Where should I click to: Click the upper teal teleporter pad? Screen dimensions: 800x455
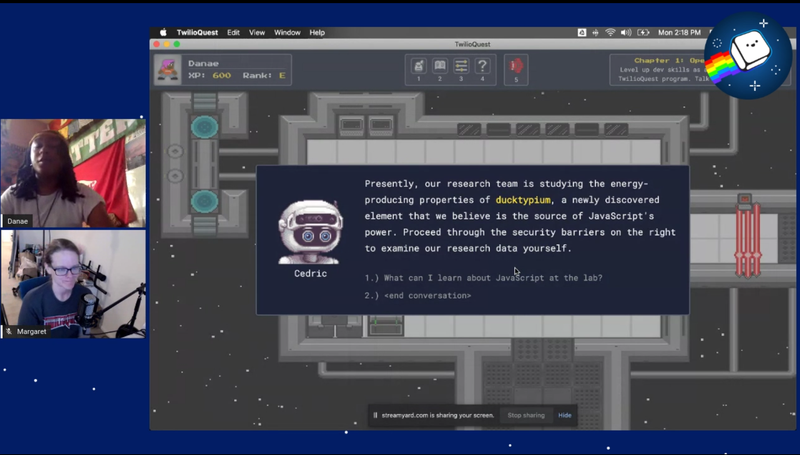click(205, 127)
